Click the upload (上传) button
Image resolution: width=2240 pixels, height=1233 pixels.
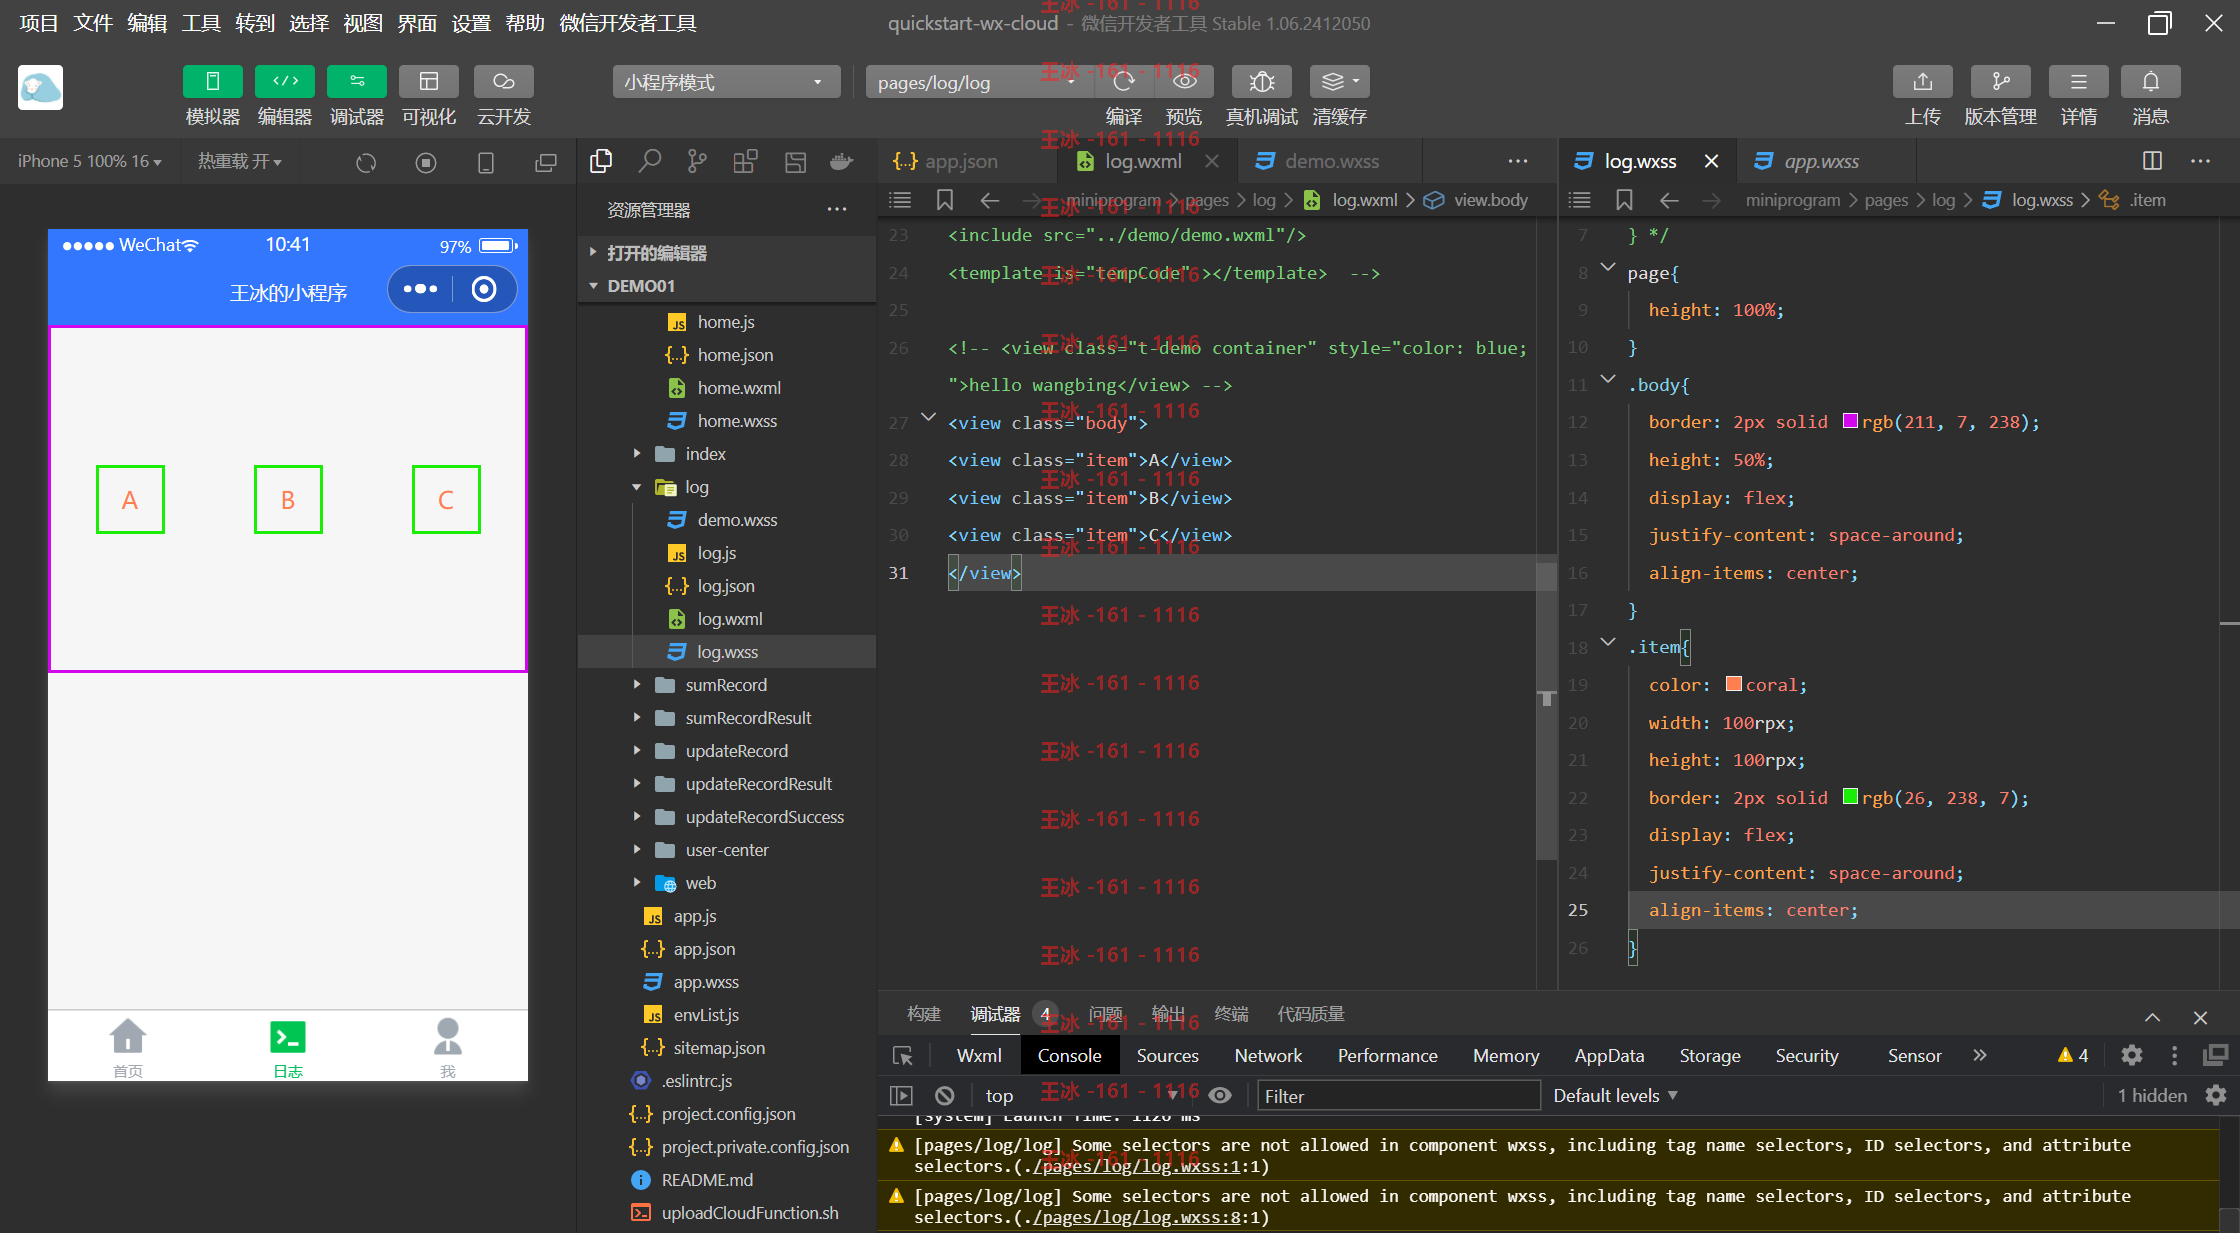coord(1922,82)
